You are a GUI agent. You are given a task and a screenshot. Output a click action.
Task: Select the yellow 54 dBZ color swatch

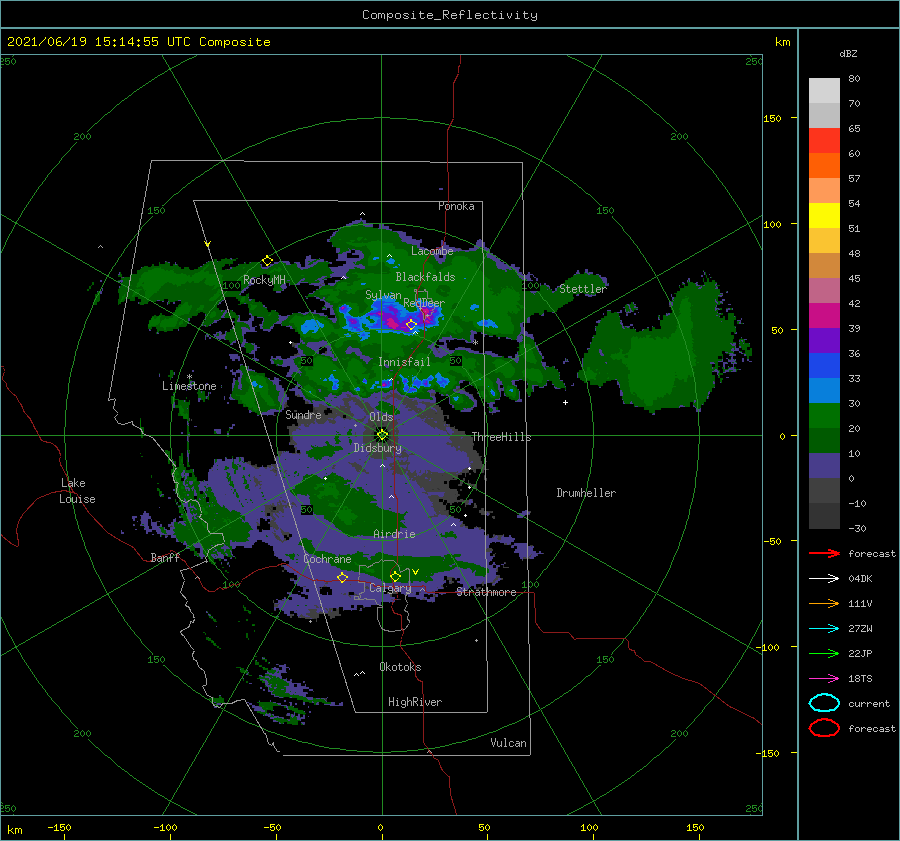(824, 215)
